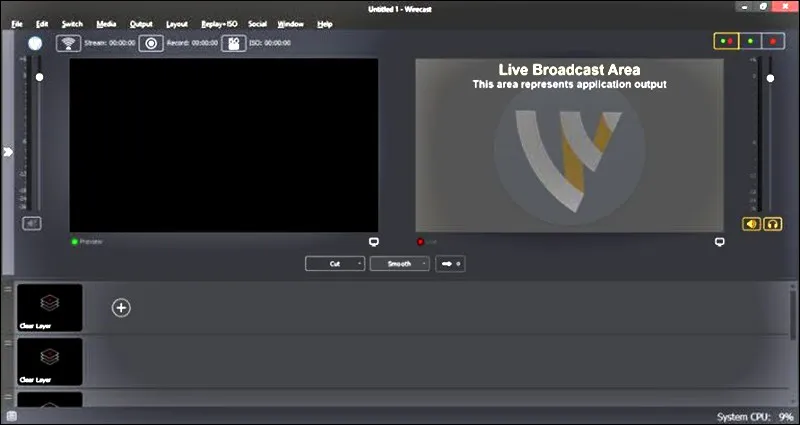Open the Switch menu
This screenshot has width=800, height=425.
[x=72, y=24]
